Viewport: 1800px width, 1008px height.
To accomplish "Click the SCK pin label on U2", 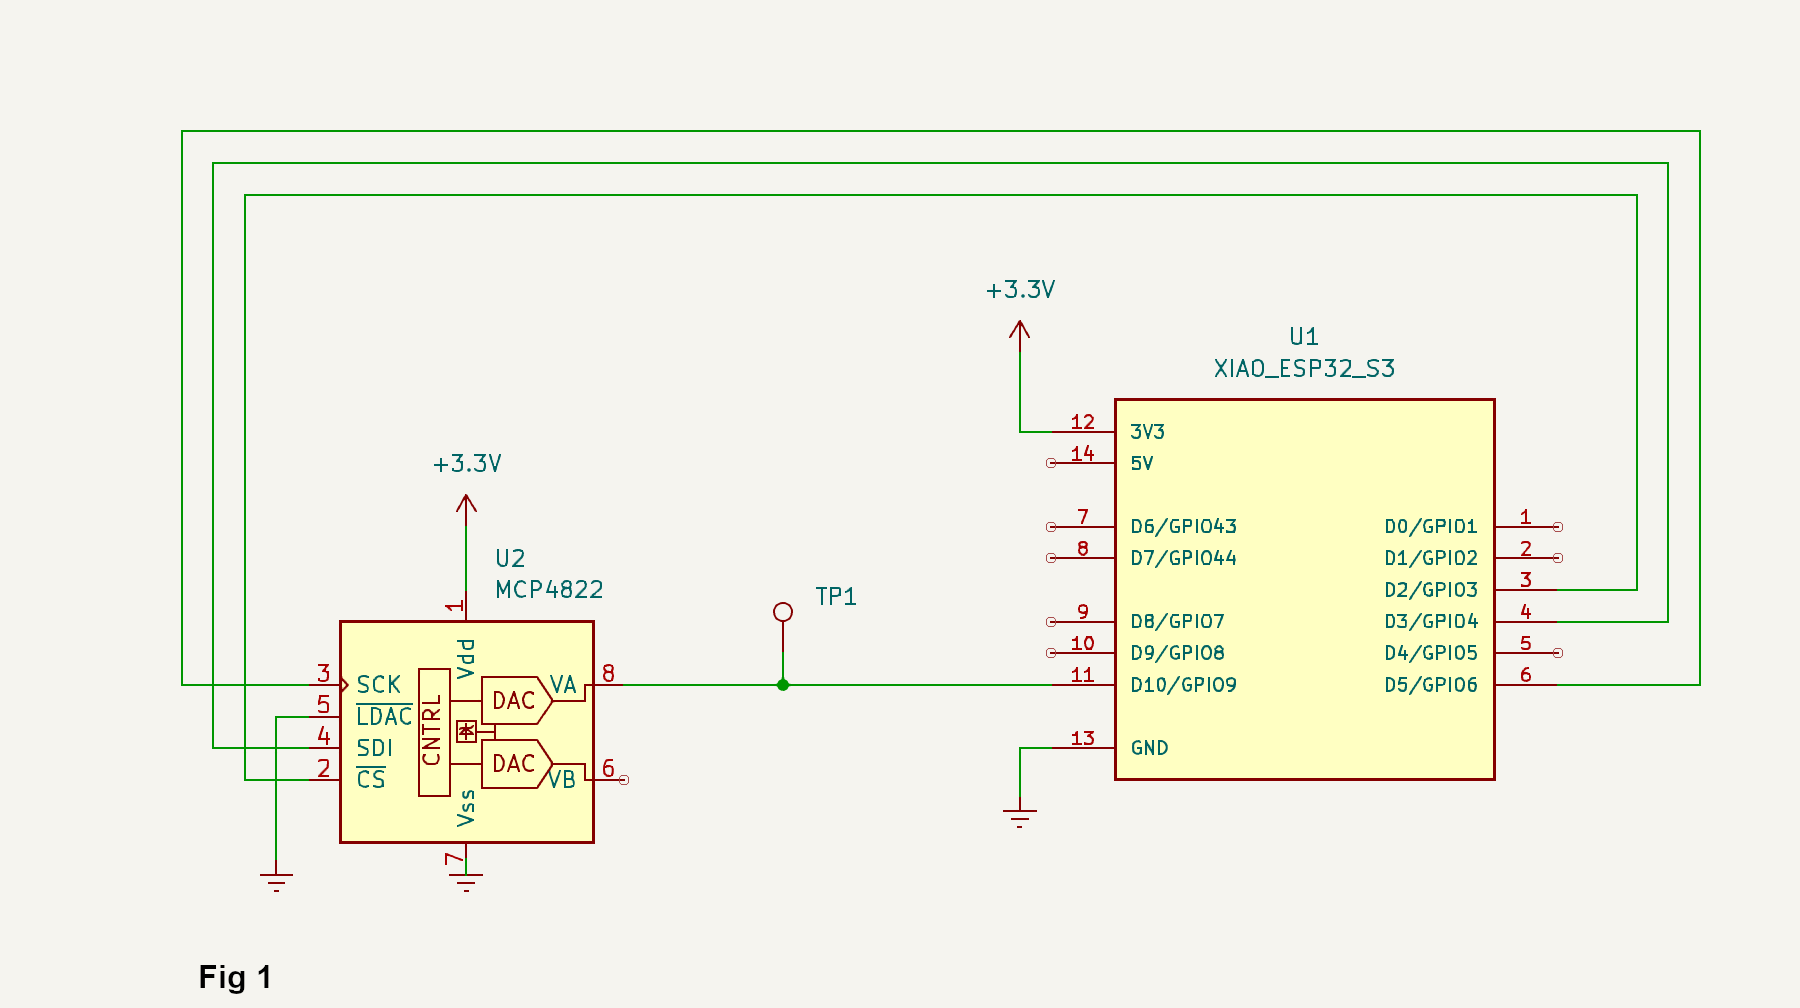I will (379, 685).
